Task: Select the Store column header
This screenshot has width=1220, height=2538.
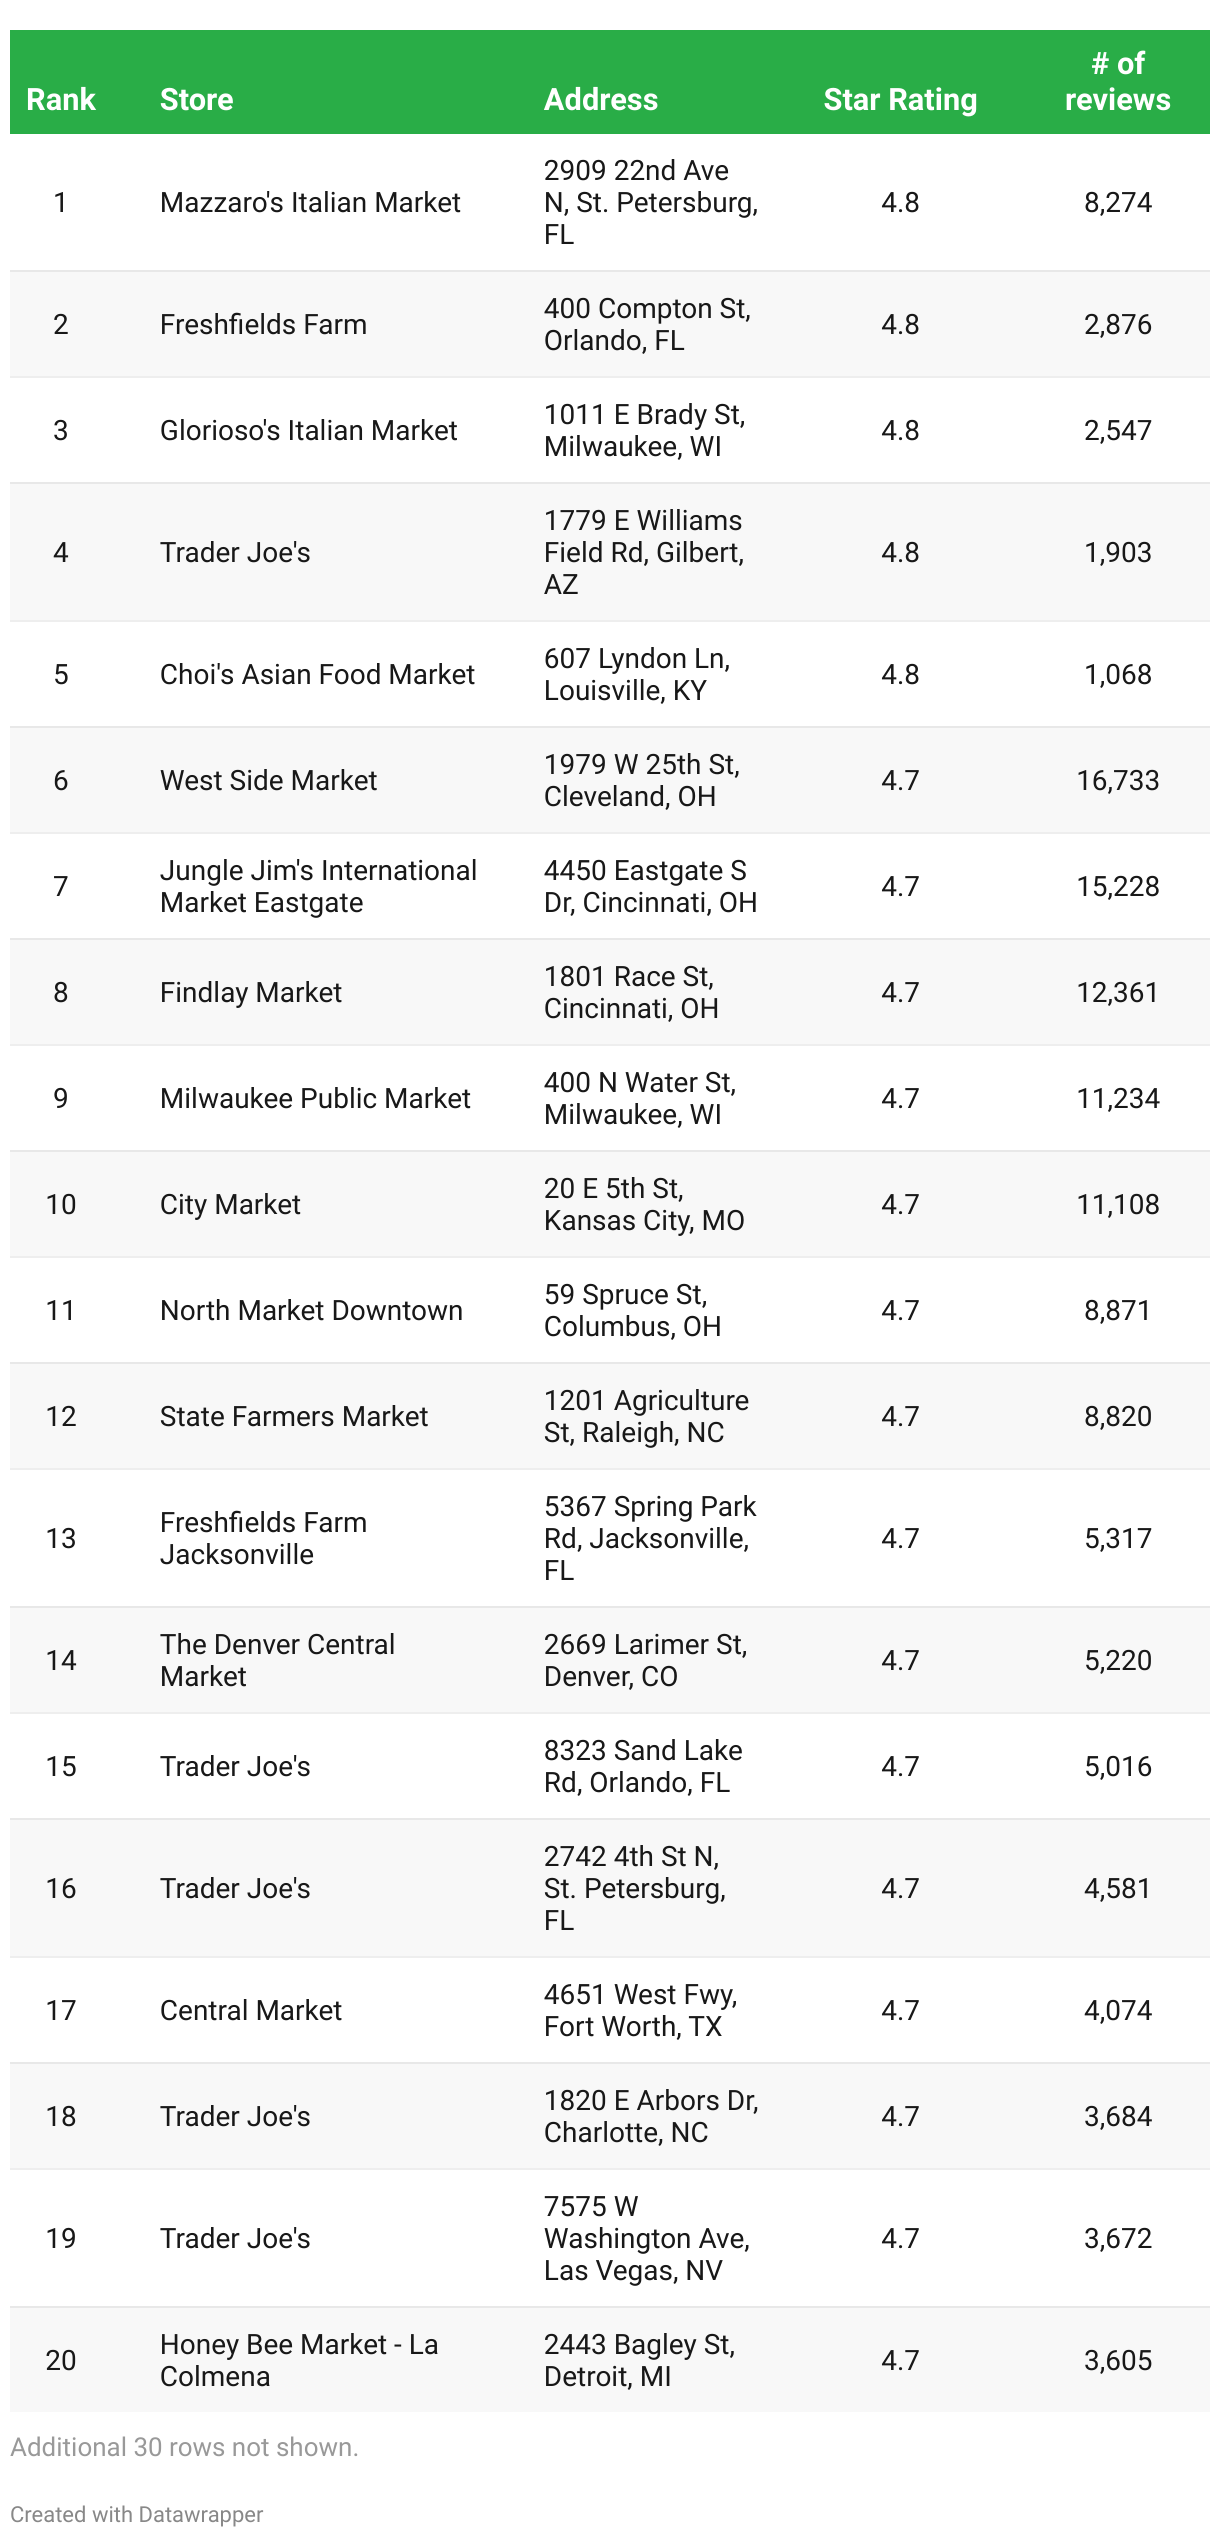Action: (x=196, y=99)
